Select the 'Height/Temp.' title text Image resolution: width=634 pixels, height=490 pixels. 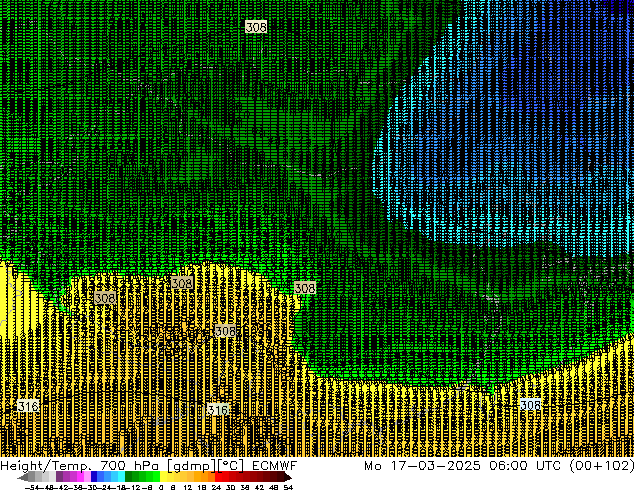coord(44,466)
